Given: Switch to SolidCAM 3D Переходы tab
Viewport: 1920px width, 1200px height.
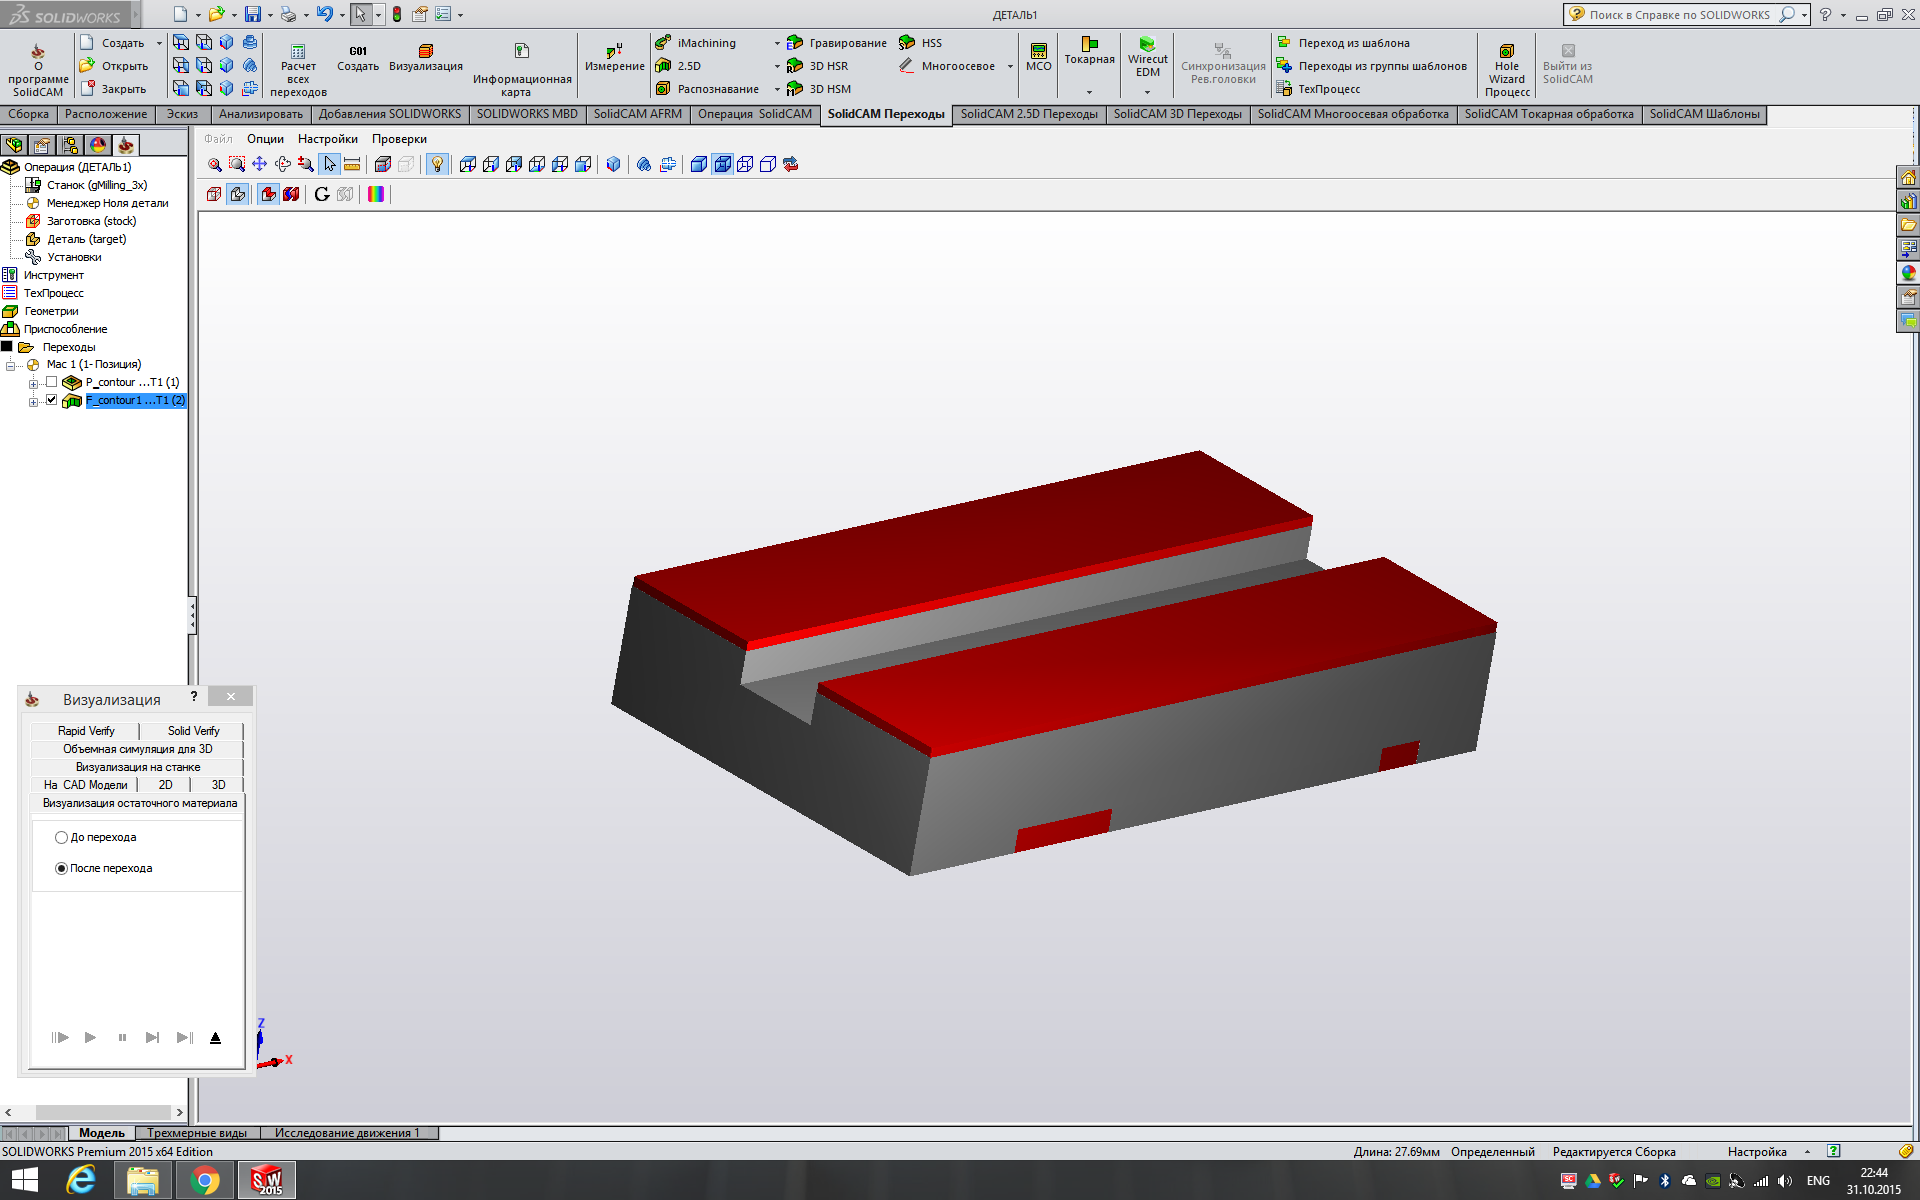Looking at the screenshot, I should tap(1177, 114).
